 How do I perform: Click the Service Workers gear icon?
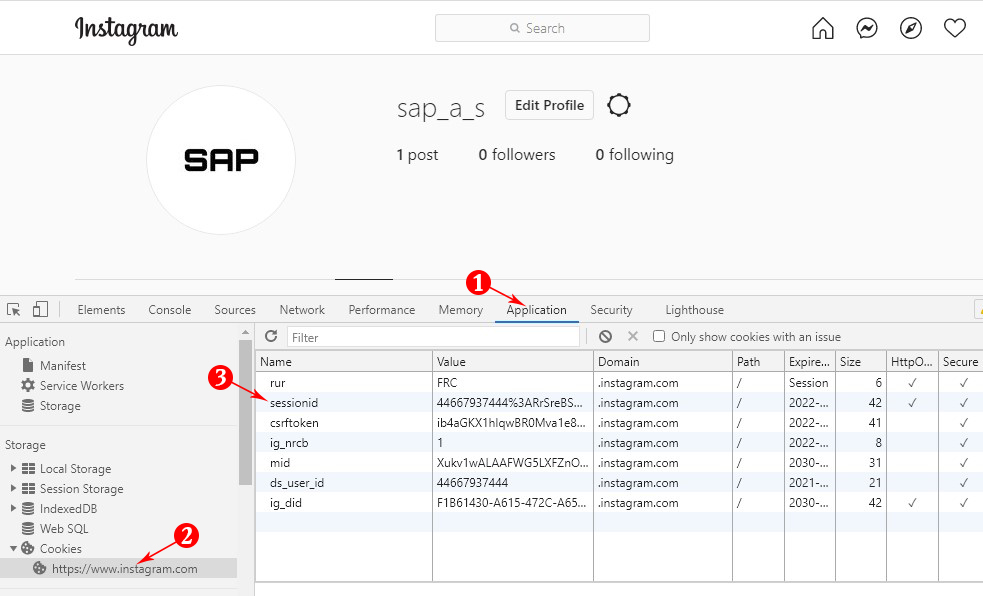(x=28, y=385)
